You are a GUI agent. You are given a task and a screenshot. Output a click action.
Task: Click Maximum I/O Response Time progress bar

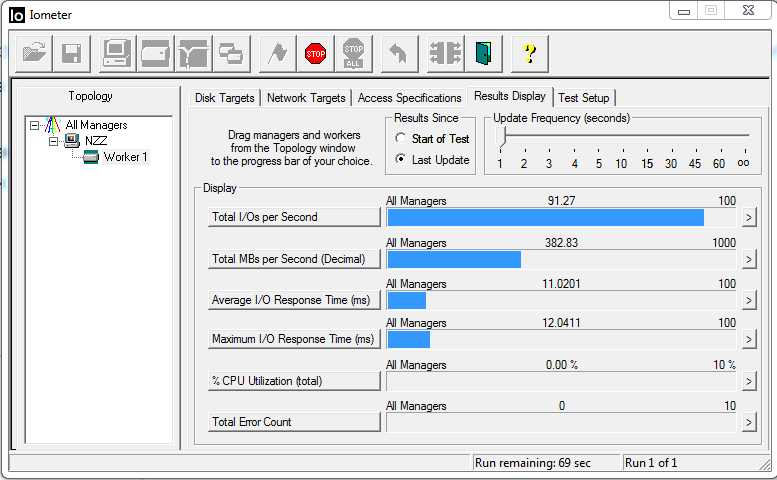561,340
